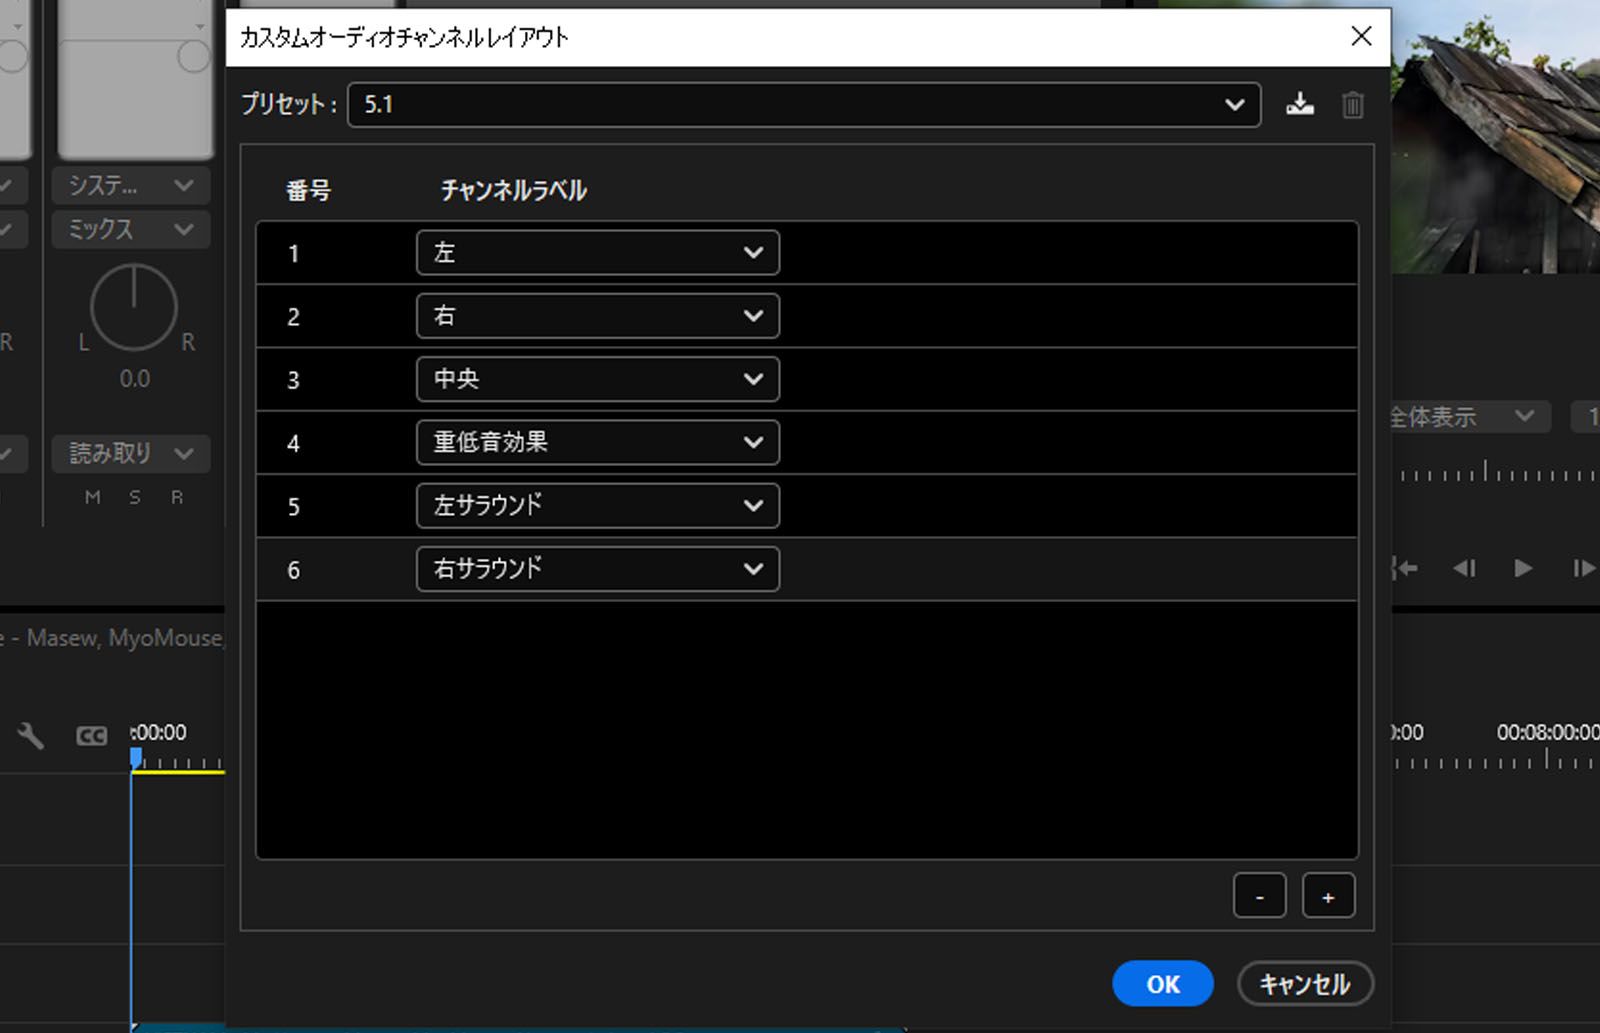Click the save preset icon next to 5.1

point(1301,103)
